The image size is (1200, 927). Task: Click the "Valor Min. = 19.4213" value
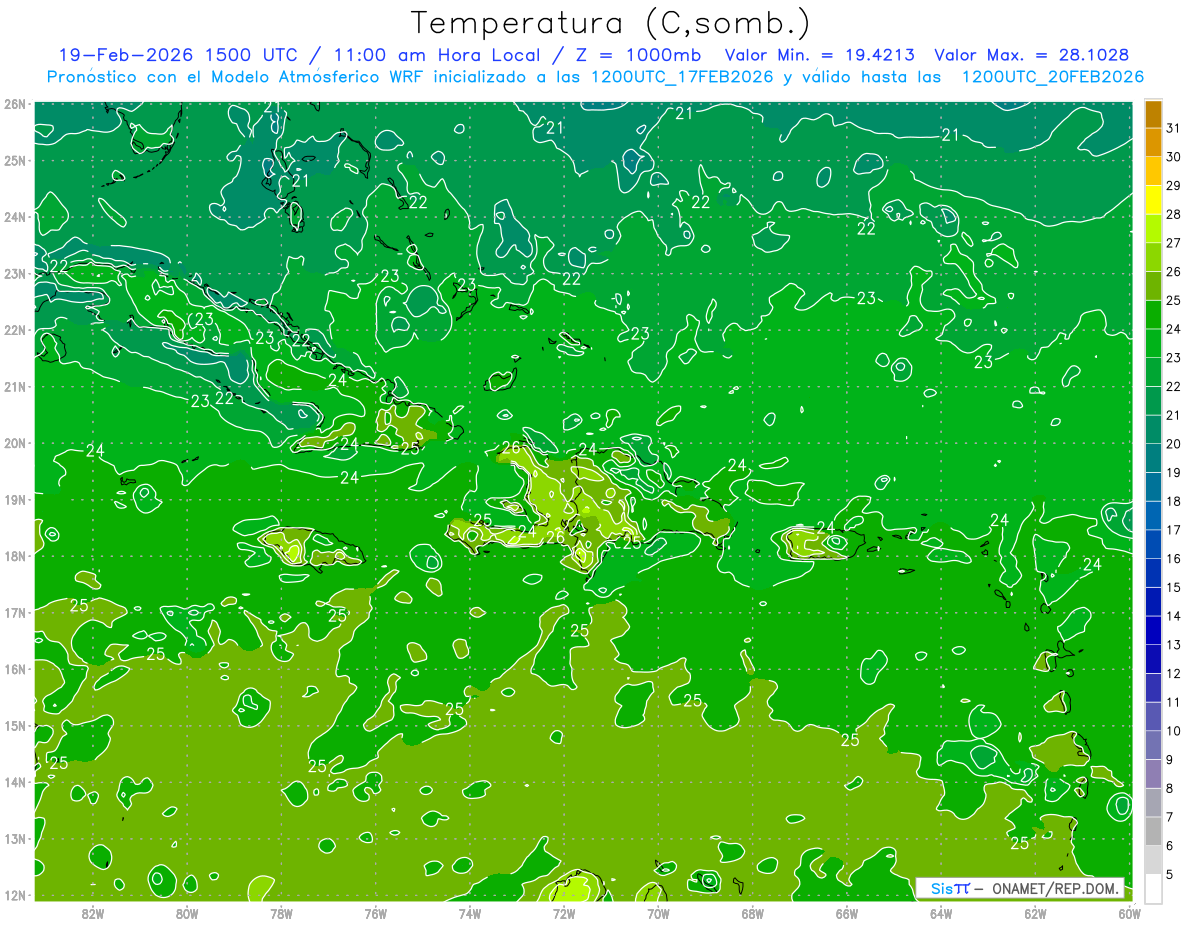pyautogui.click(x=819, y=55)
